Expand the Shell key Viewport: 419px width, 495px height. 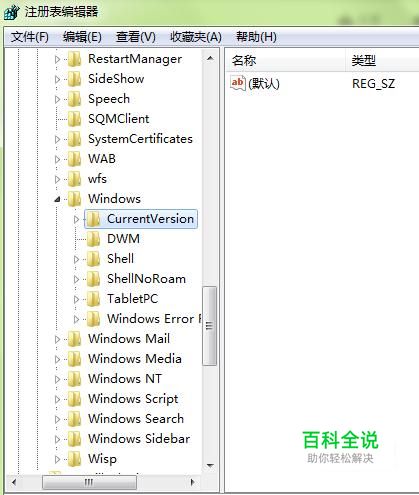(x=76, y=260)
